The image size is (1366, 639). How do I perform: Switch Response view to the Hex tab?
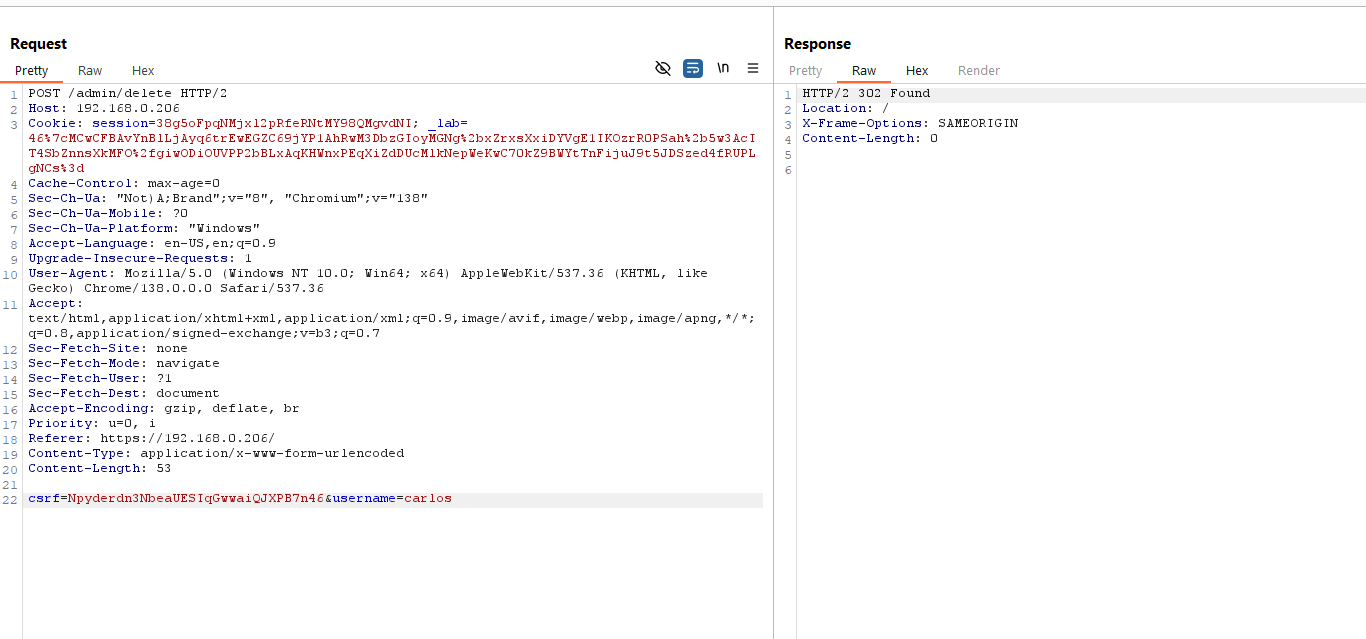pos(917,71)
